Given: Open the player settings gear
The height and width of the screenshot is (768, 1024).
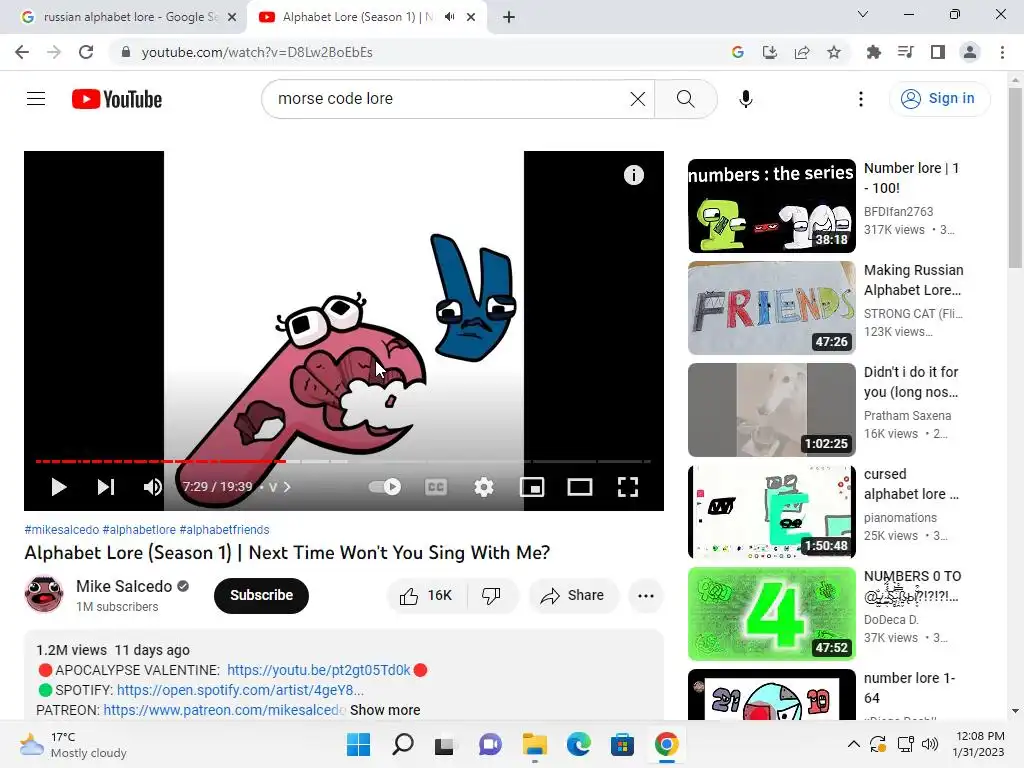Looking at the screenshot, I should tap(484, 487).
